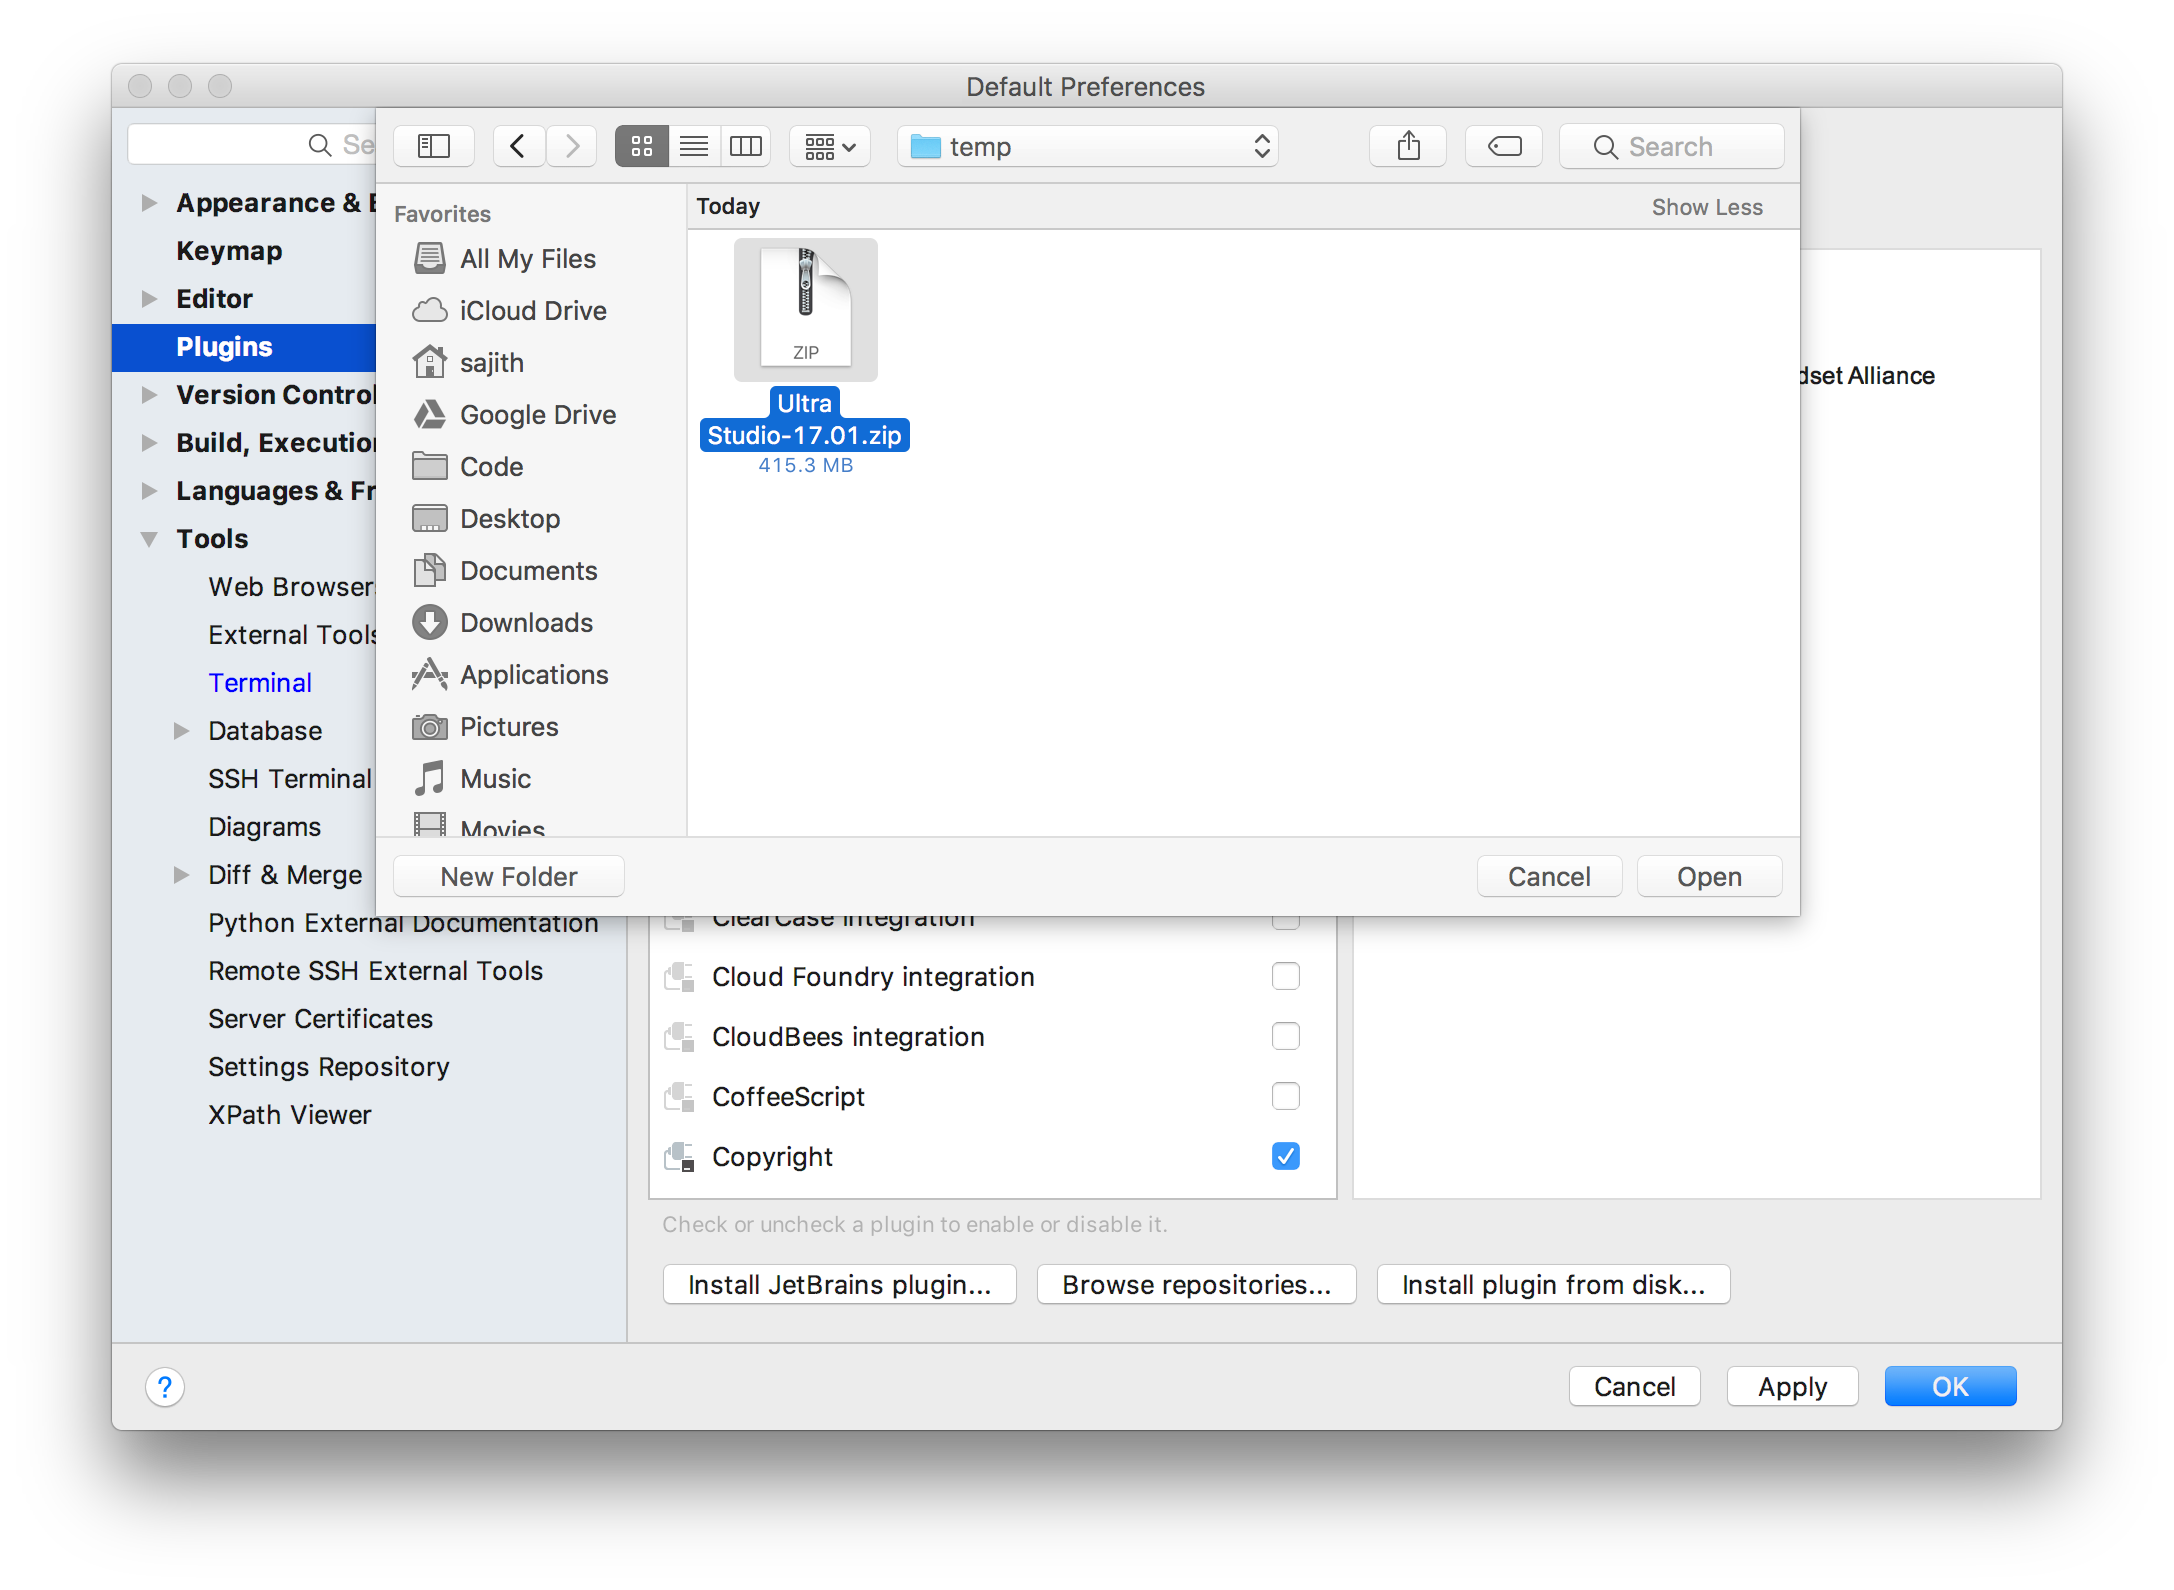Expand Languages & Frameworks section
The height and width of the screenshot is (1590, 2174).
pyautogui.click(x=149, y=490)
